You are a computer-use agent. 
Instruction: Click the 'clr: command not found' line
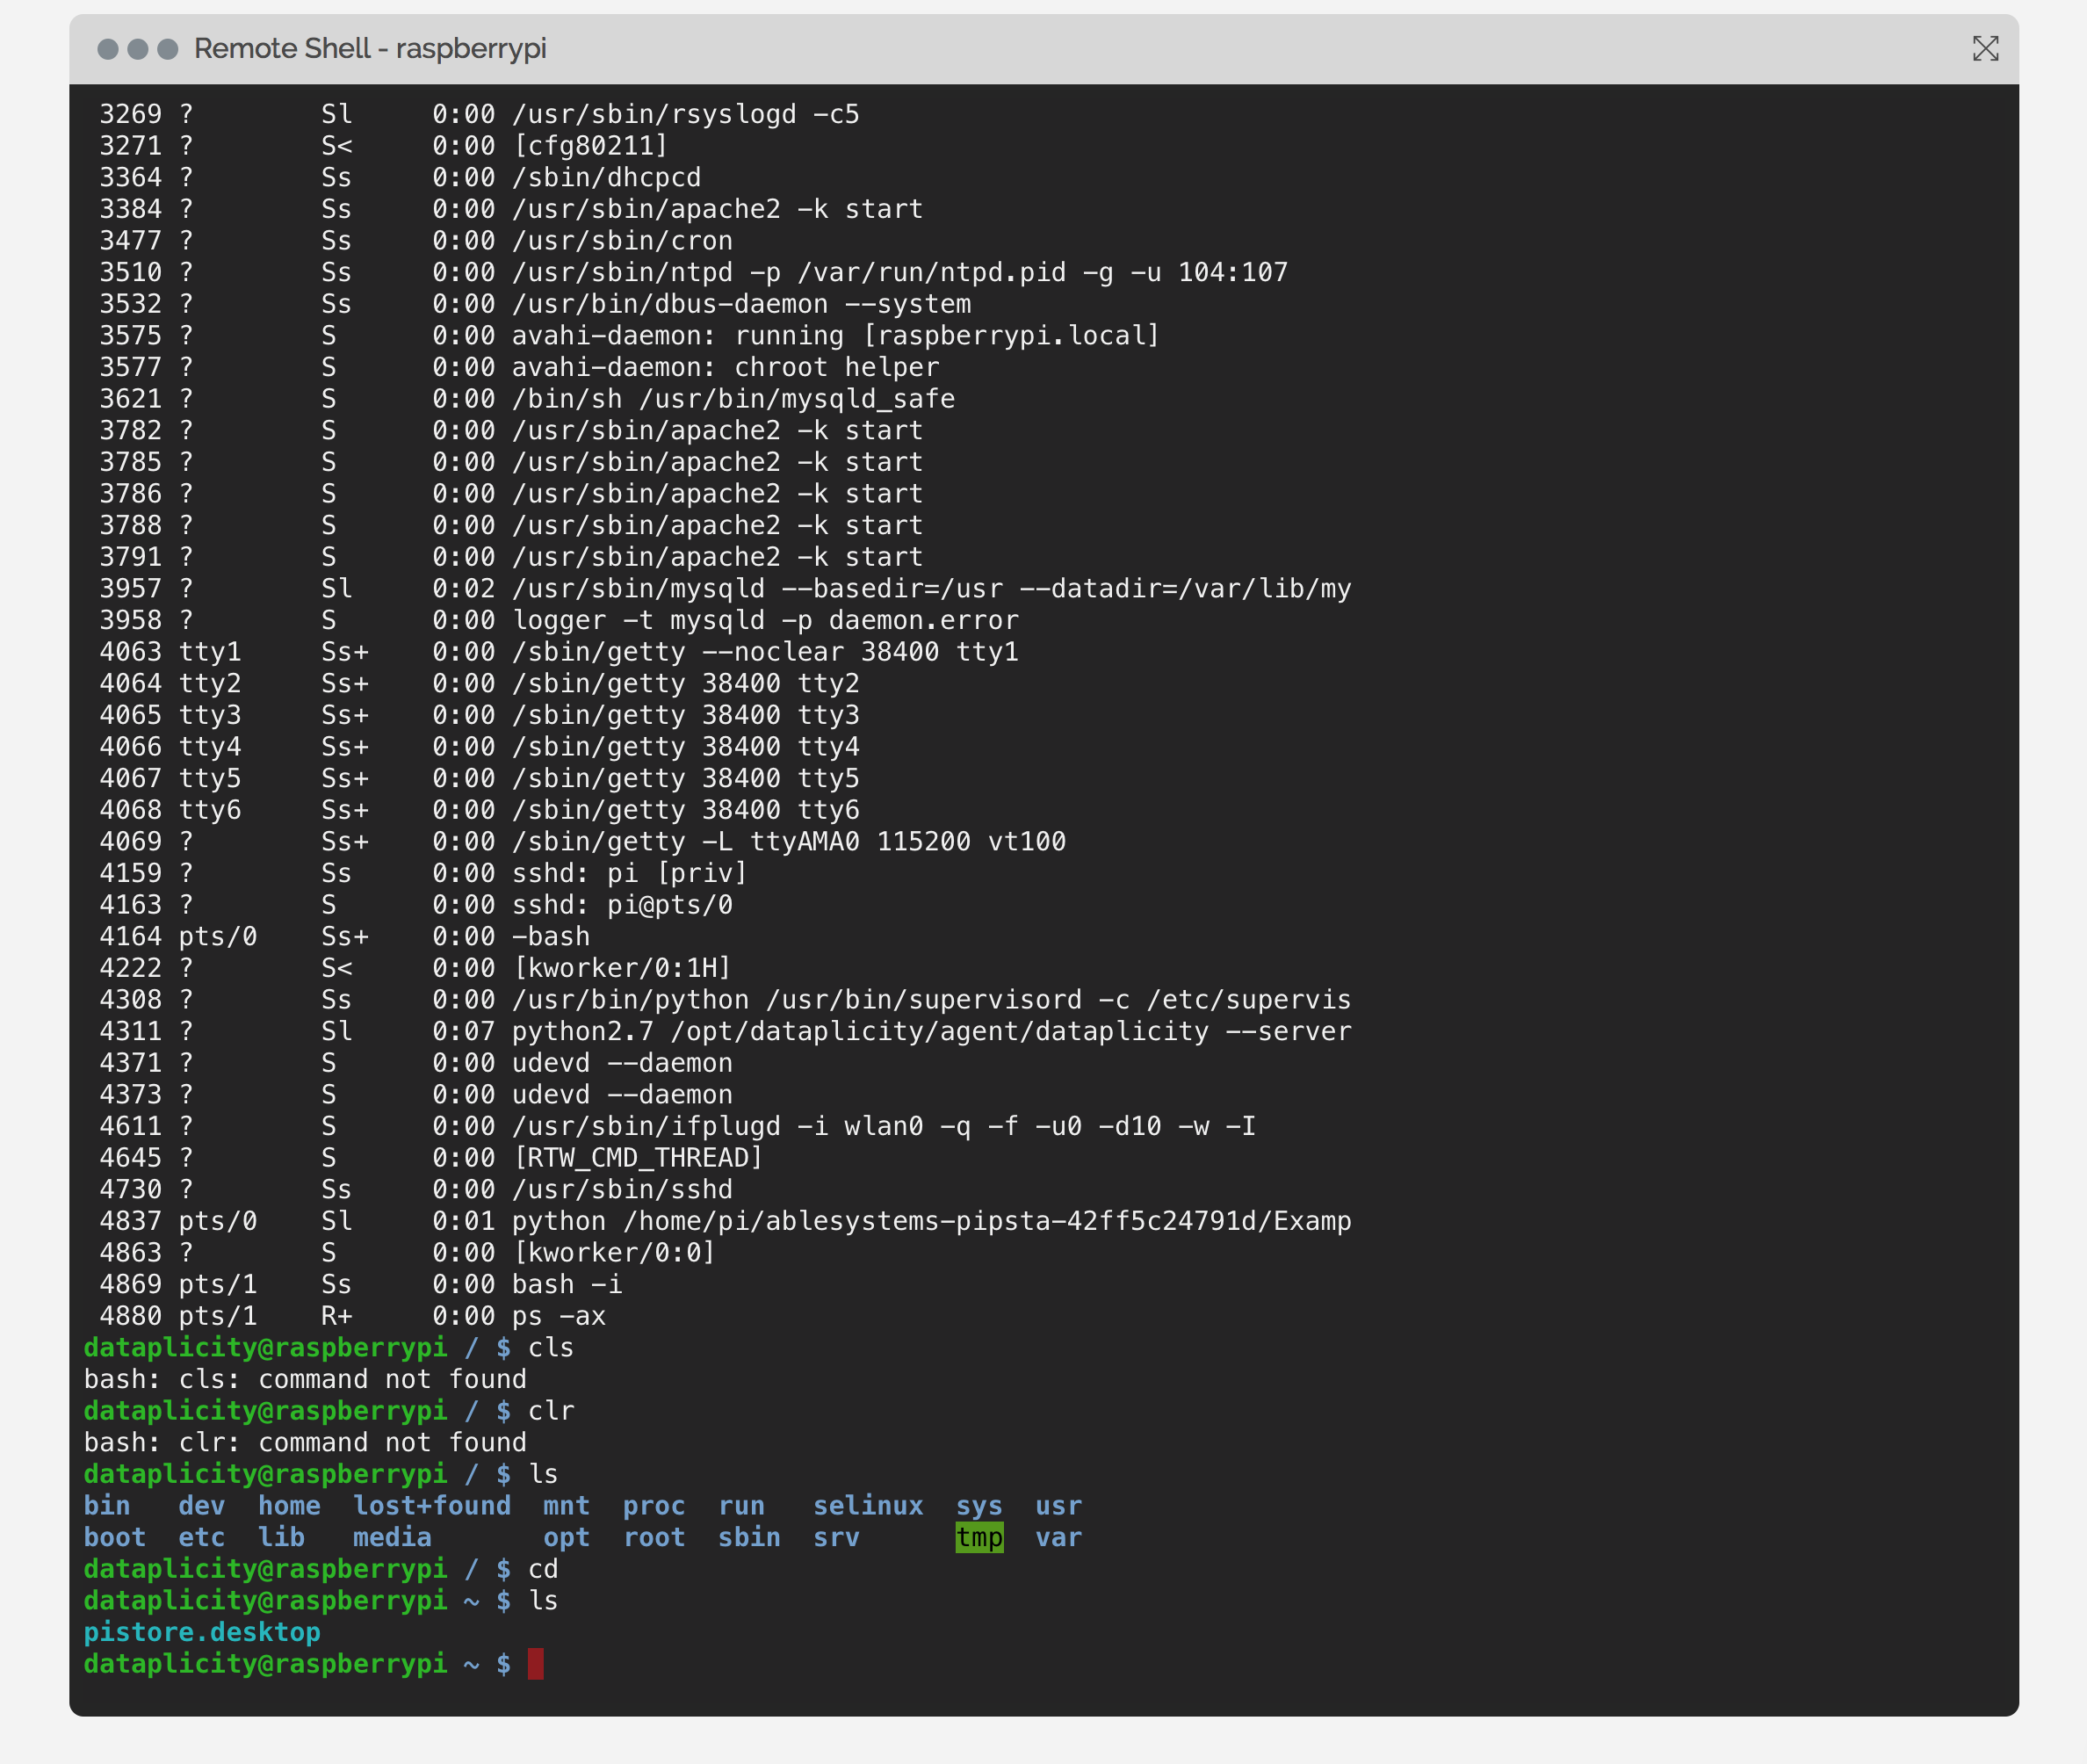[305, 1442]
